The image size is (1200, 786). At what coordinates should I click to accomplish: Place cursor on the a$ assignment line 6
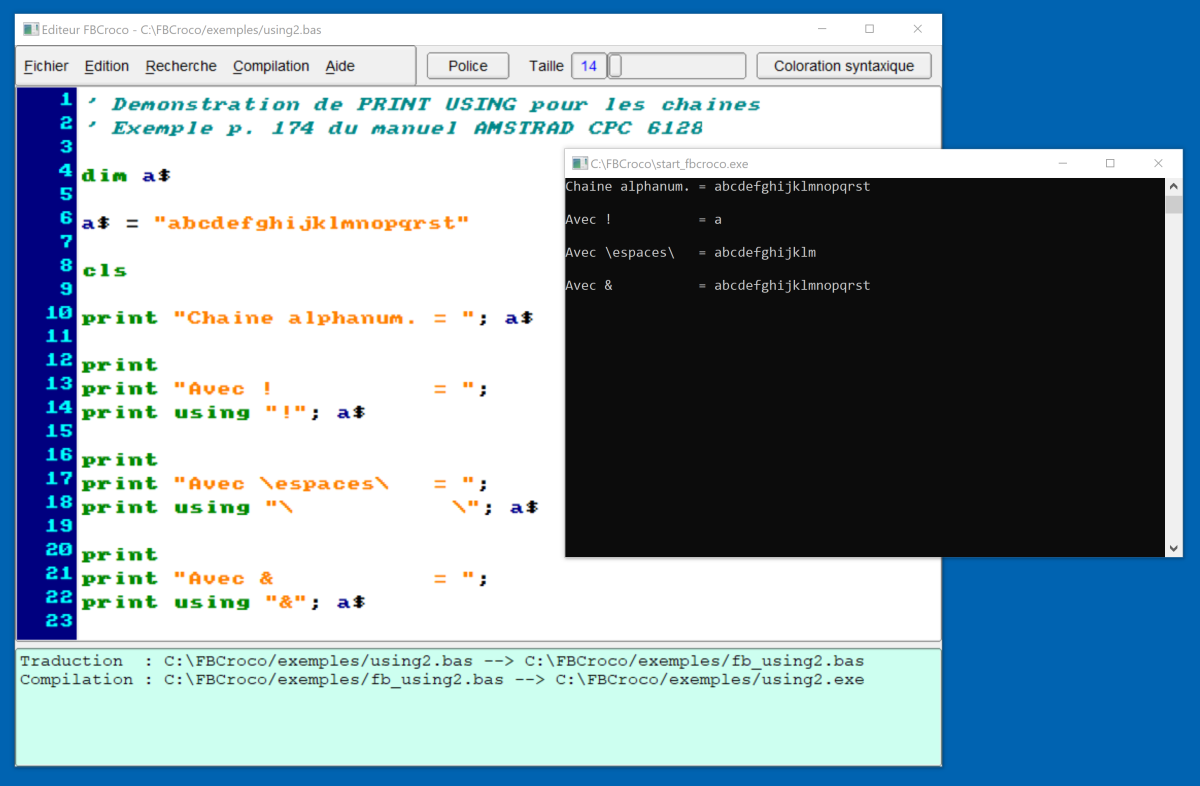pos(275,223)
